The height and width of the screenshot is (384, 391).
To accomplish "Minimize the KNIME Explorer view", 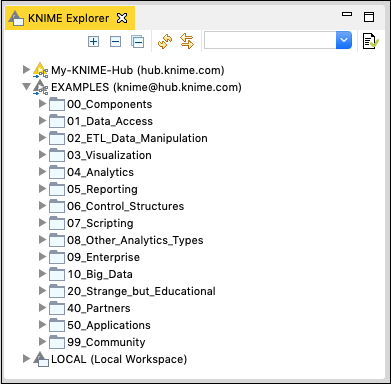I will pos(347,14).
